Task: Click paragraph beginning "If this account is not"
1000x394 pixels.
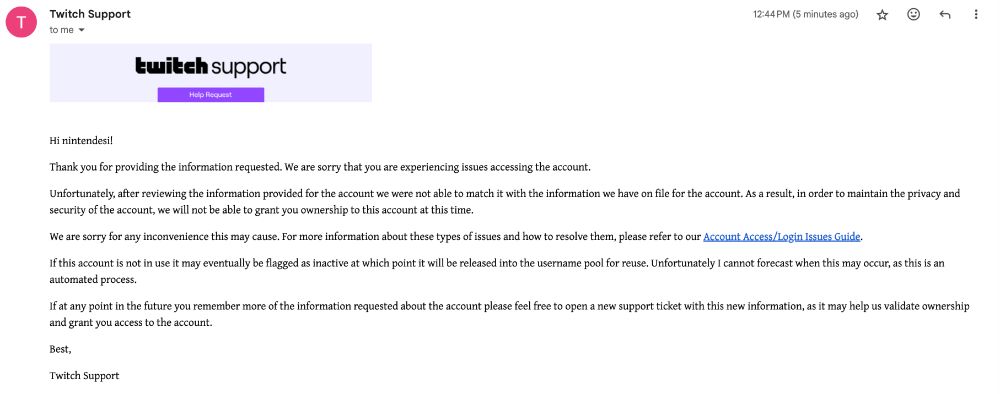Action: pyautogui.click(x=497, y=271)
